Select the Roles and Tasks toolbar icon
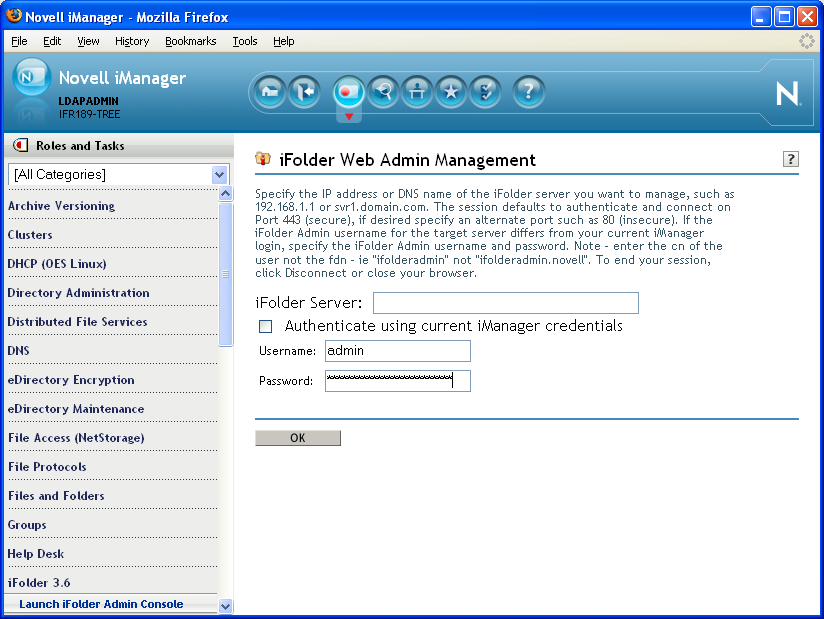Viewport: 824px width, 619px height. pos(348,92)
